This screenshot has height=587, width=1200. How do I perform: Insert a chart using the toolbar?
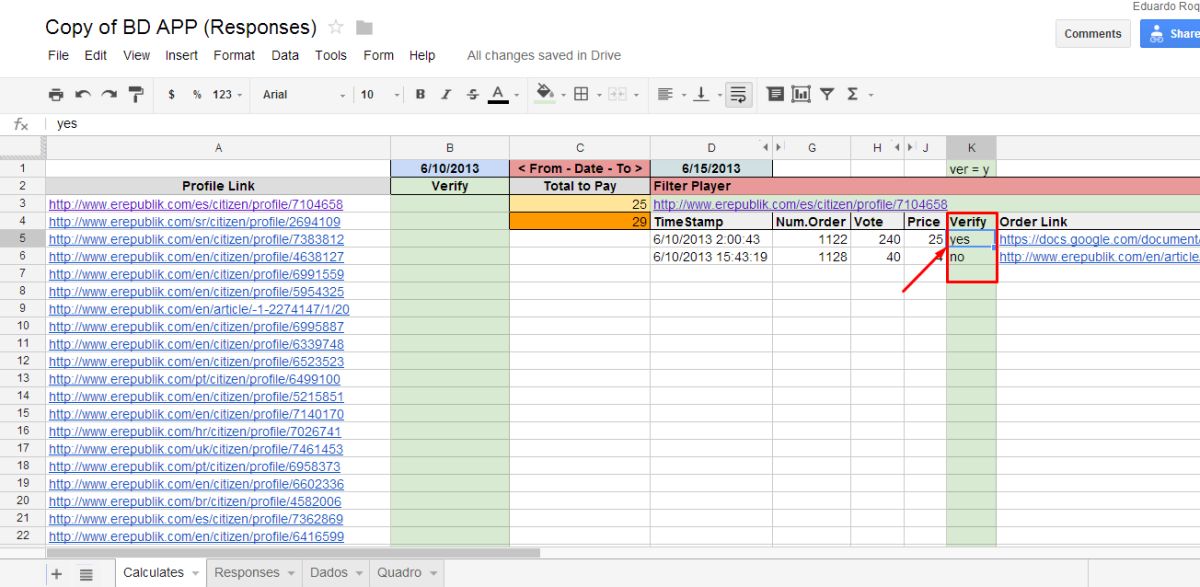(801, 94)
